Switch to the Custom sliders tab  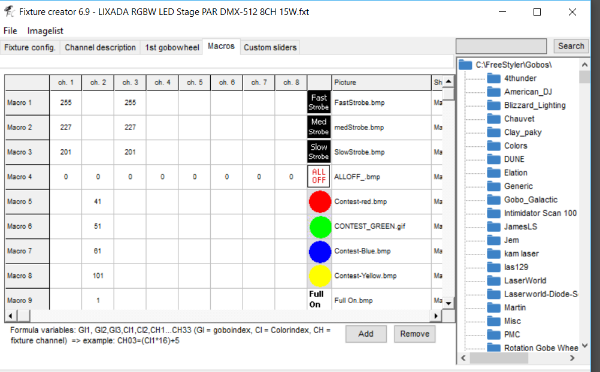pos(270,47)
